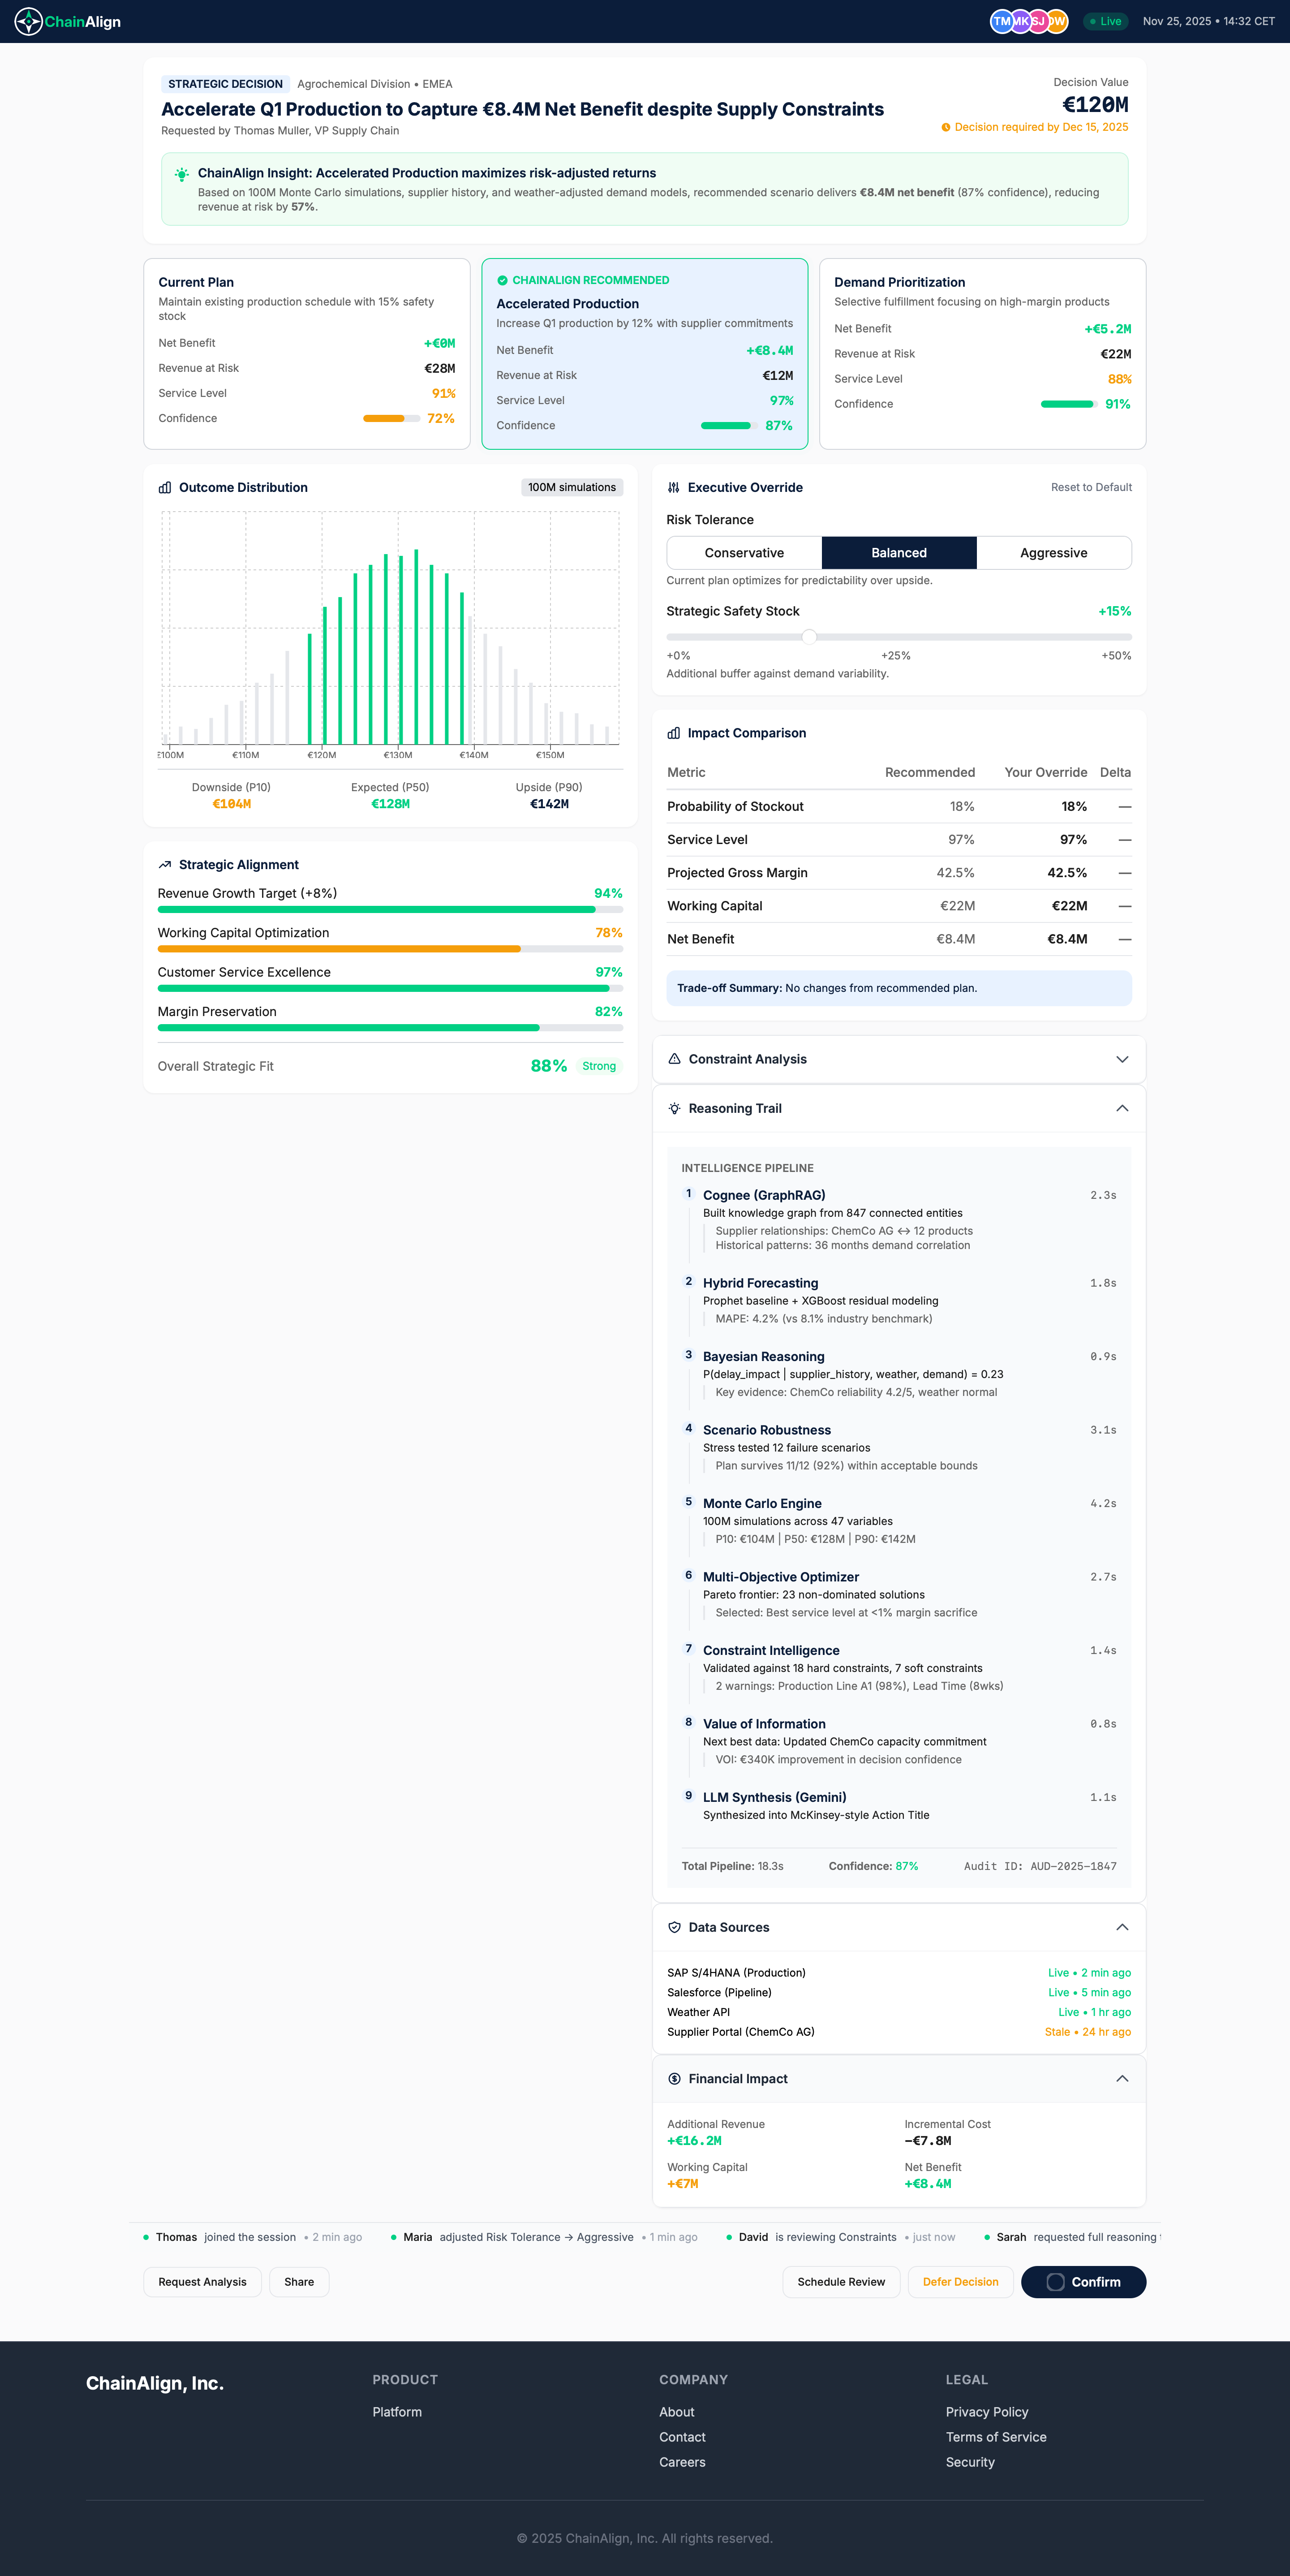Click the Confirm decision button
Image resolution: width=1290 pixels, height=2576 pixels.
[1083, 2281]
